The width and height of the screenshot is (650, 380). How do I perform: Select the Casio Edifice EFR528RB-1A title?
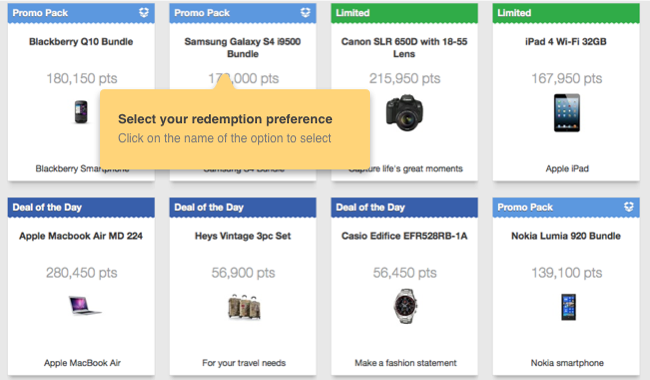pos(405,236)
